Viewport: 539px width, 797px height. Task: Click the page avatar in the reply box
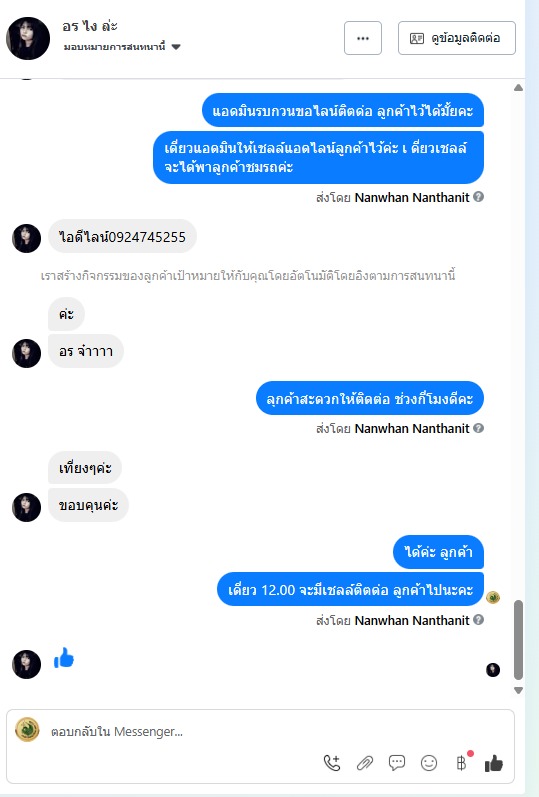27,730
